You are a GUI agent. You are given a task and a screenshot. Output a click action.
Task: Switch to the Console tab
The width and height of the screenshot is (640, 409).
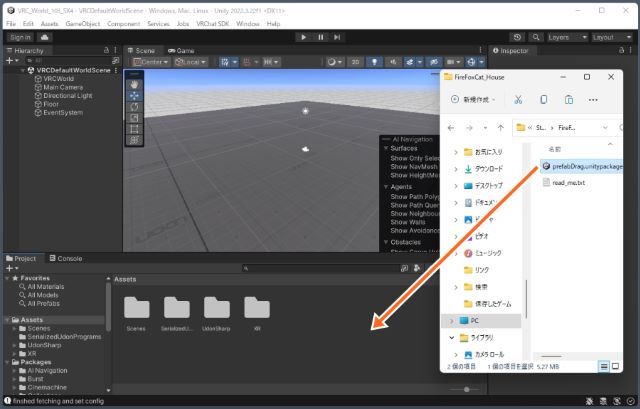pos(66,258)
